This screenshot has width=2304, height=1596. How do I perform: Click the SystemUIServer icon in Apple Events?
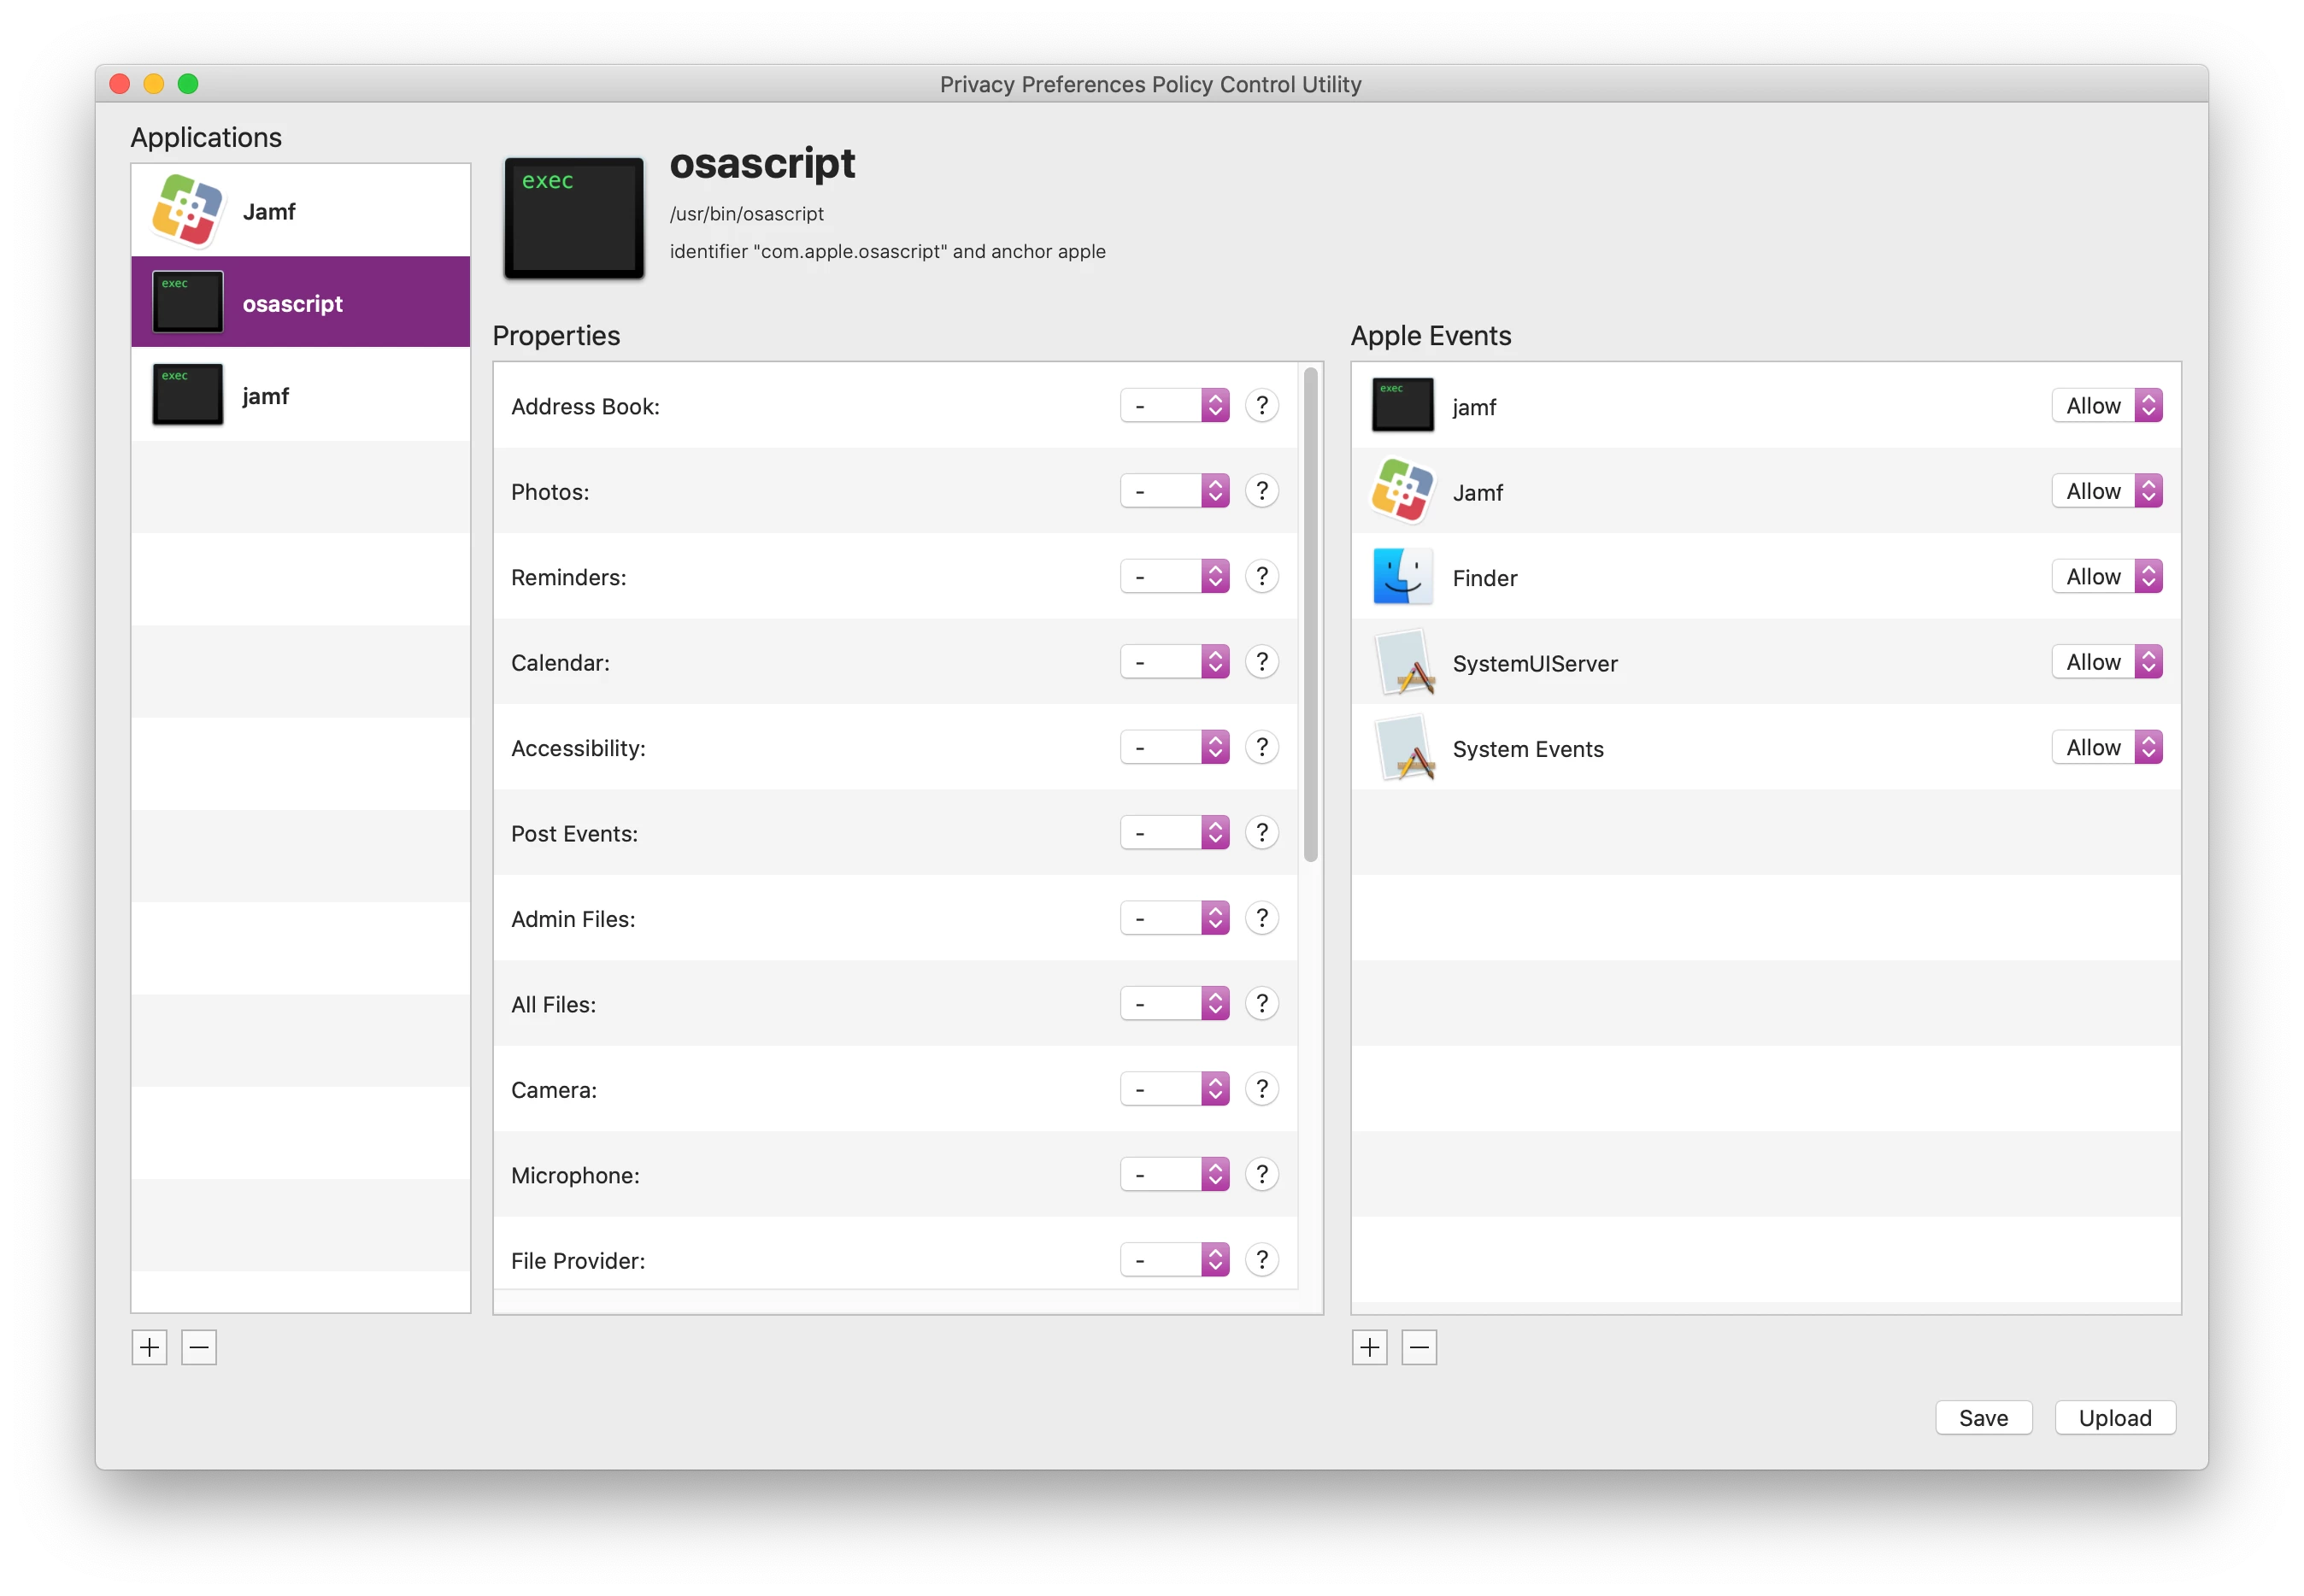[1405, 662]
